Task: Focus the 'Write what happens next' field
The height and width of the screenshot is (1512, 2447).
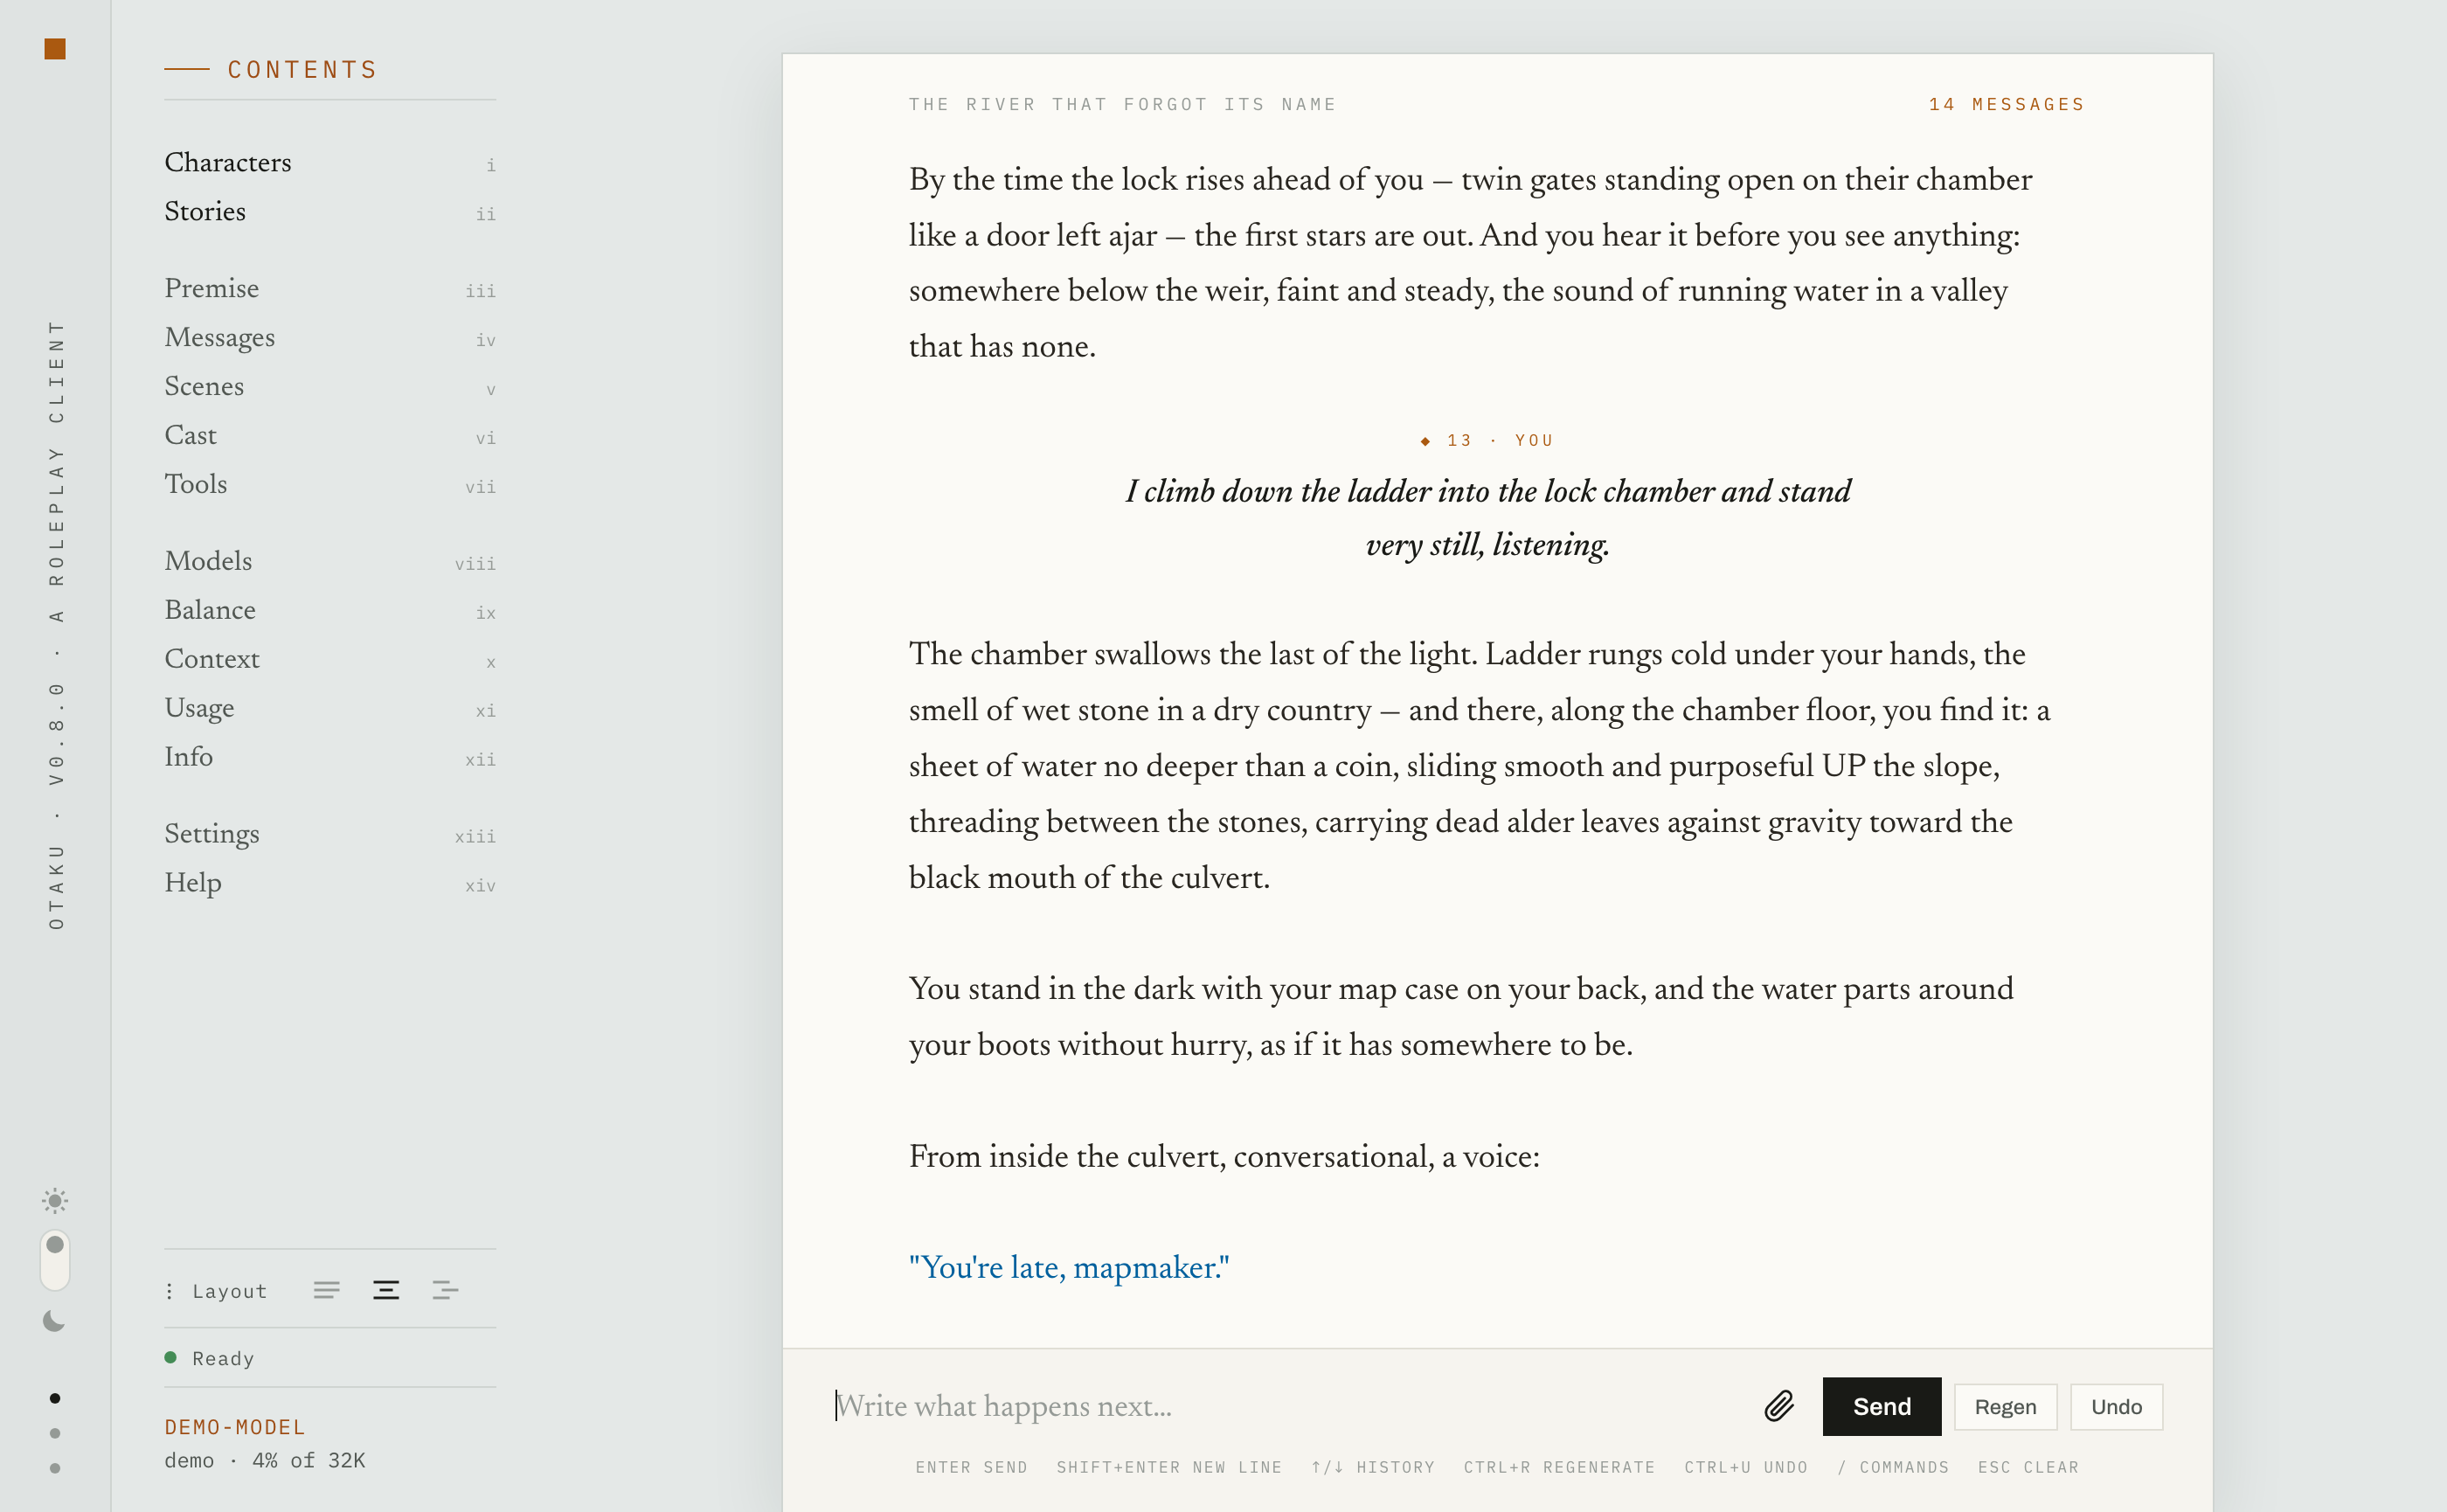Action: [1290, 1406]
